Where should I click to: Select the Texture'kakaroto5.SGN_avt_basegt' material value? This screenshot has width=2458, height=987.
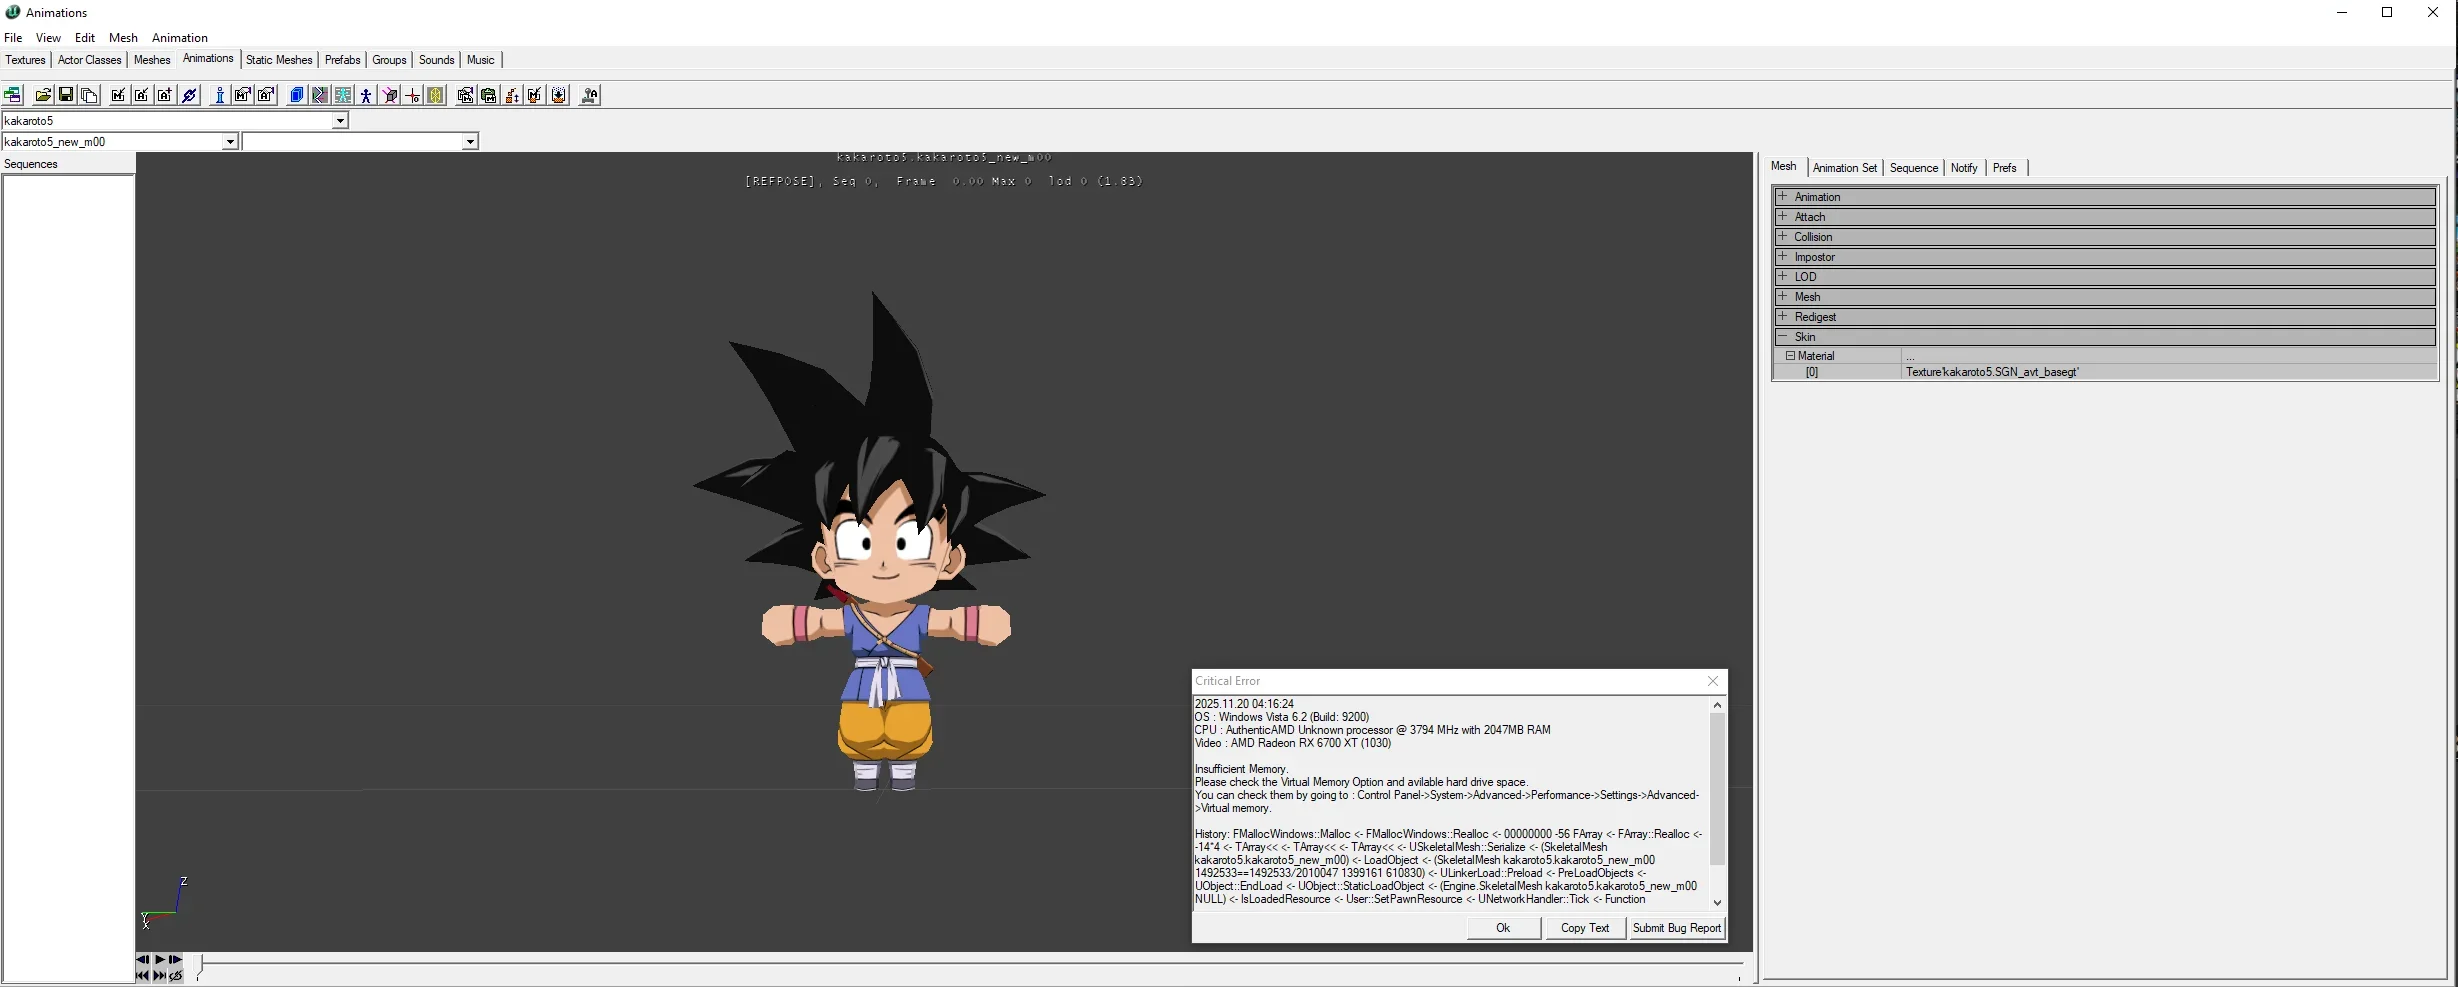coord(2168,372)
